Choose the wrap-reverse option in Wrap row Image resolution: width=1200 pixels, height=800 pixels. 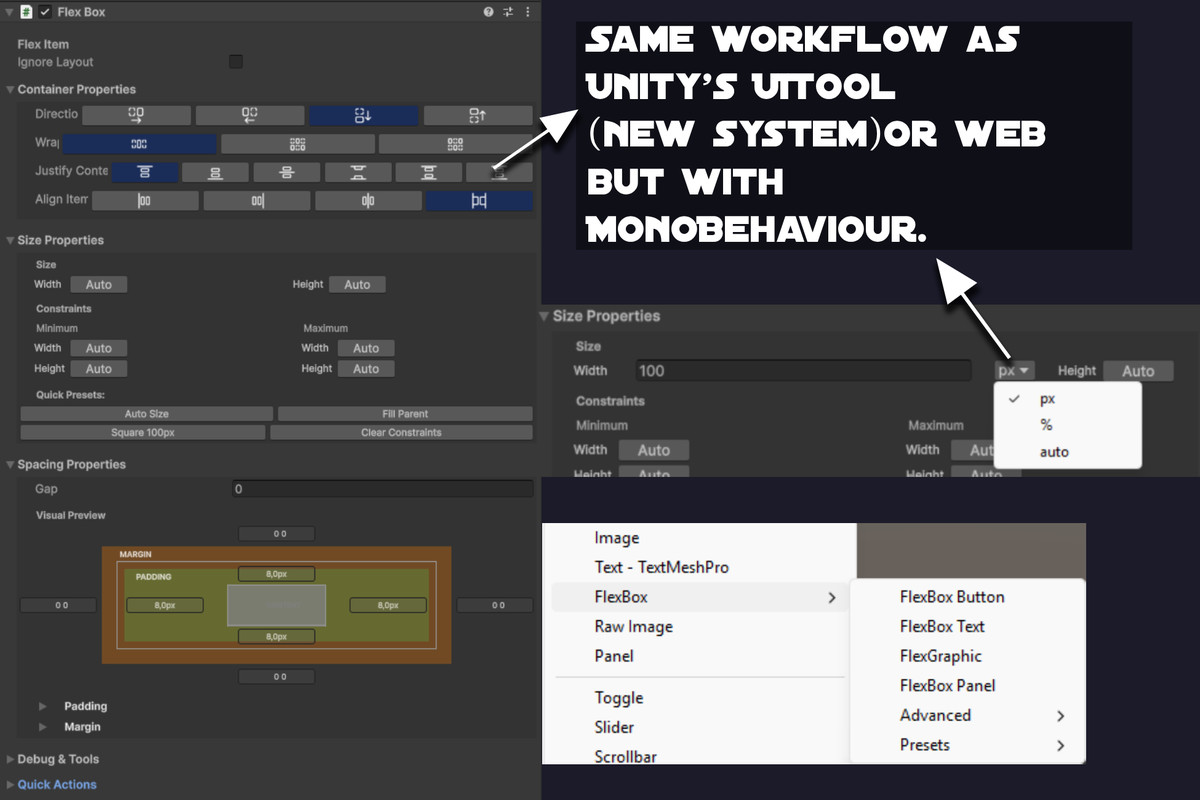pyautogui.click(x=455, y=144)
